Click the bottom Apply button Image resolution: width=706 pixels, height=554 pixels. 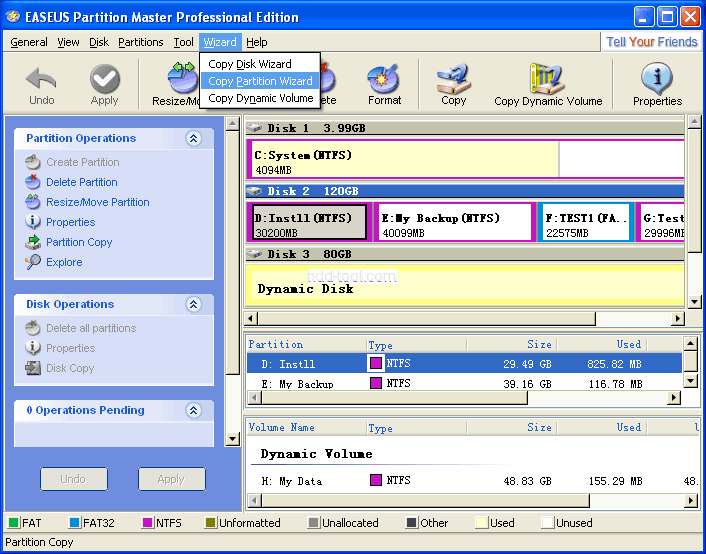[x=172, y=479]
